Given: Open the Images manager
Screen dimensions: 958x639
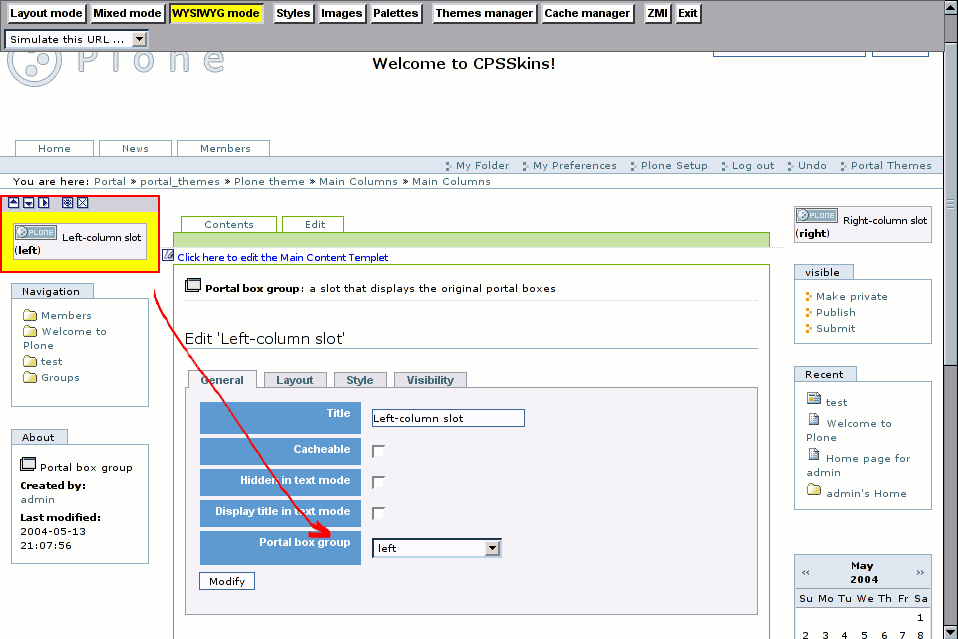Looking at the screenshot, I should [x=342, y=13].
